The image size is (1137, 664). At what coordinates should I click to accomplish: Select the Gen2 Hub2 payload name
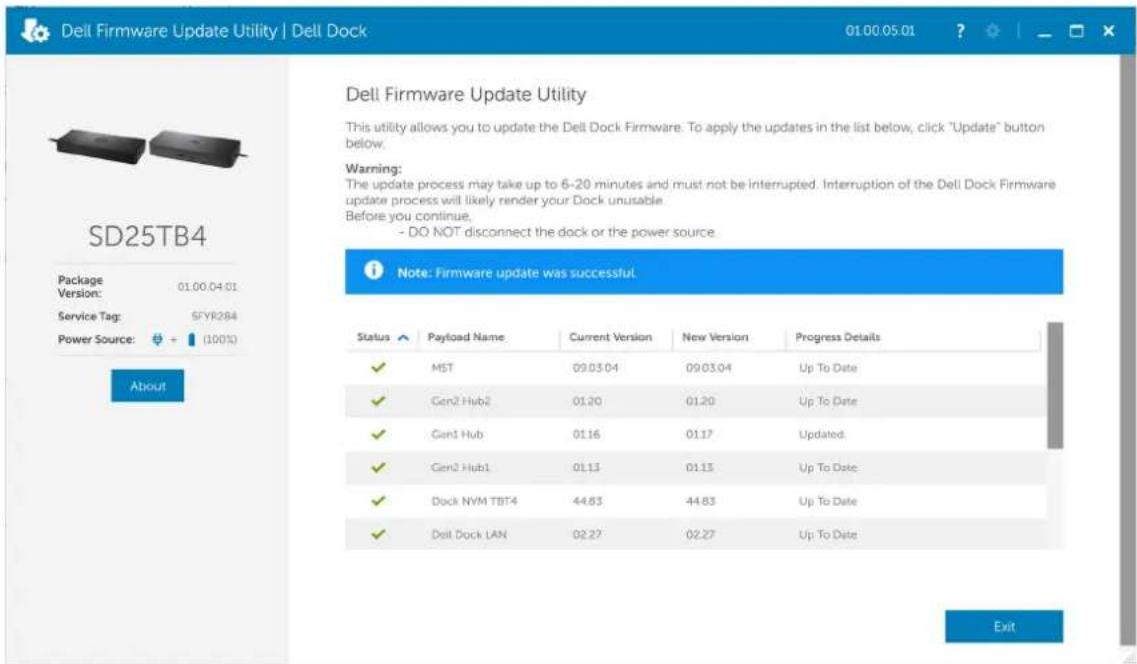[460, 401]
